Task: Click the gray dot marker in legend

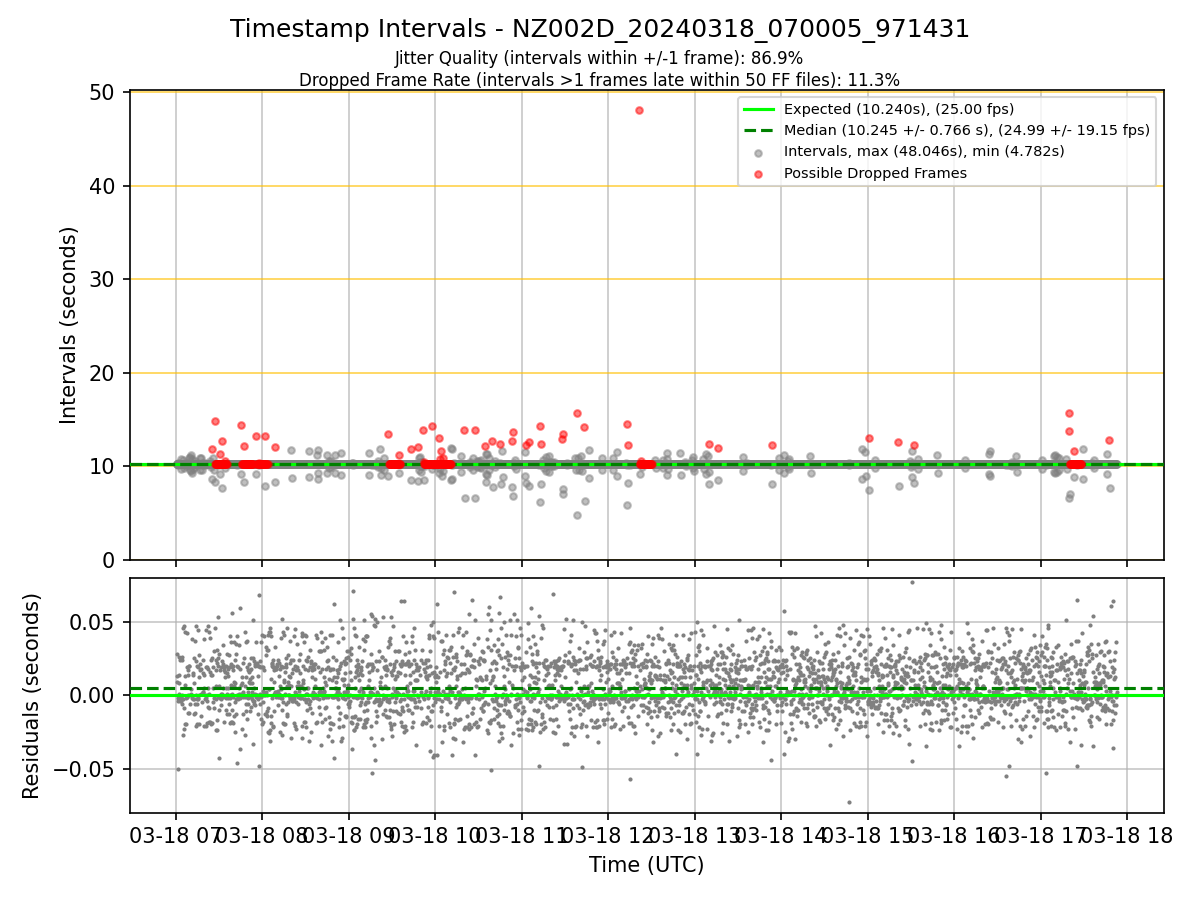Action: pos(759,152)
